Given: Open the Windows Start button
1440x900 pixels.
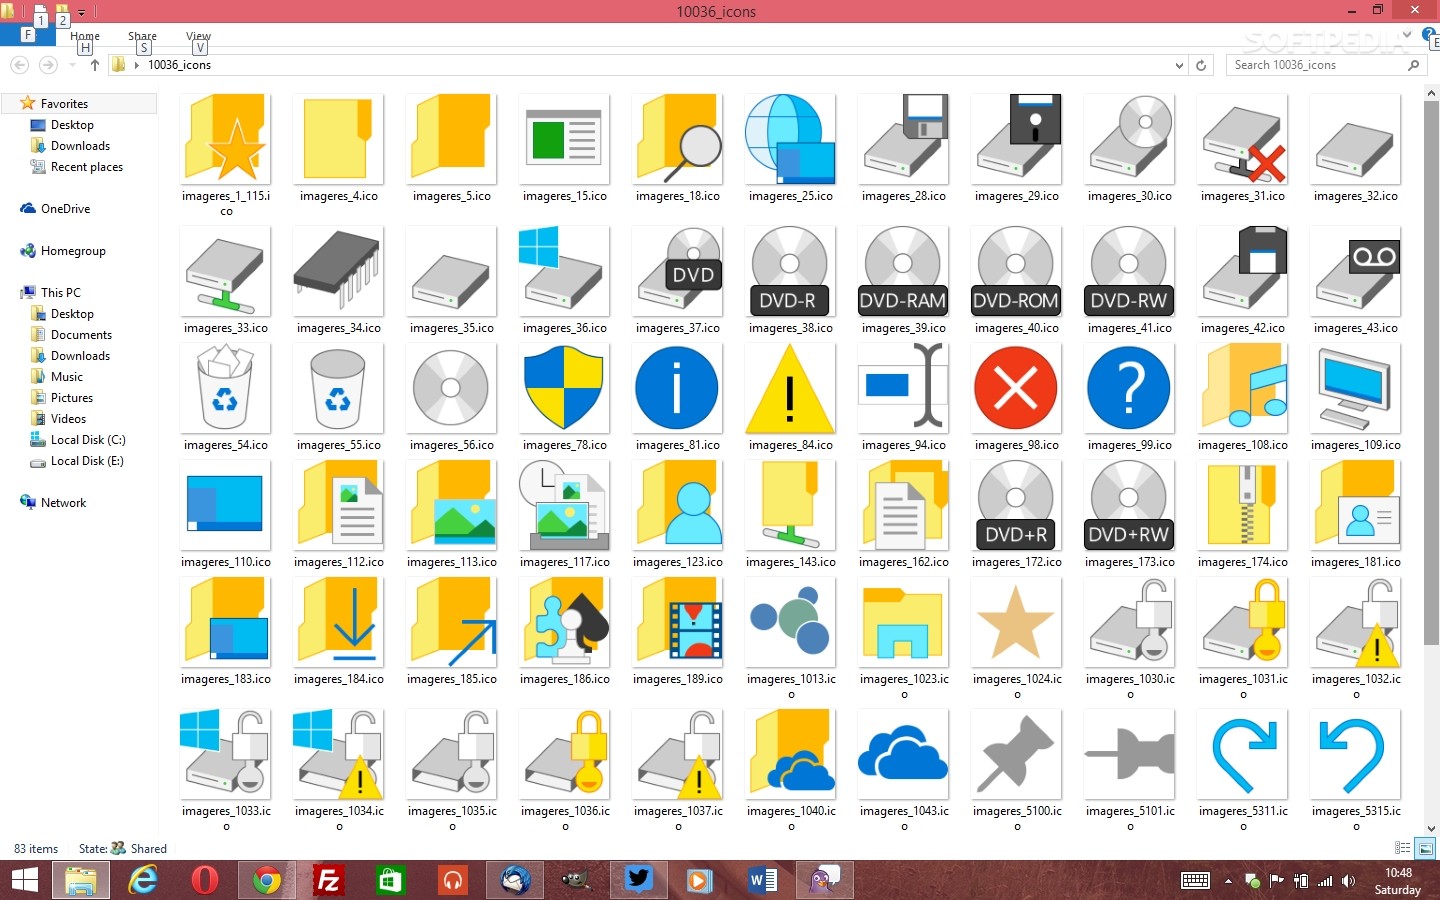Looking at the screenshot, I should pos(24,880).
